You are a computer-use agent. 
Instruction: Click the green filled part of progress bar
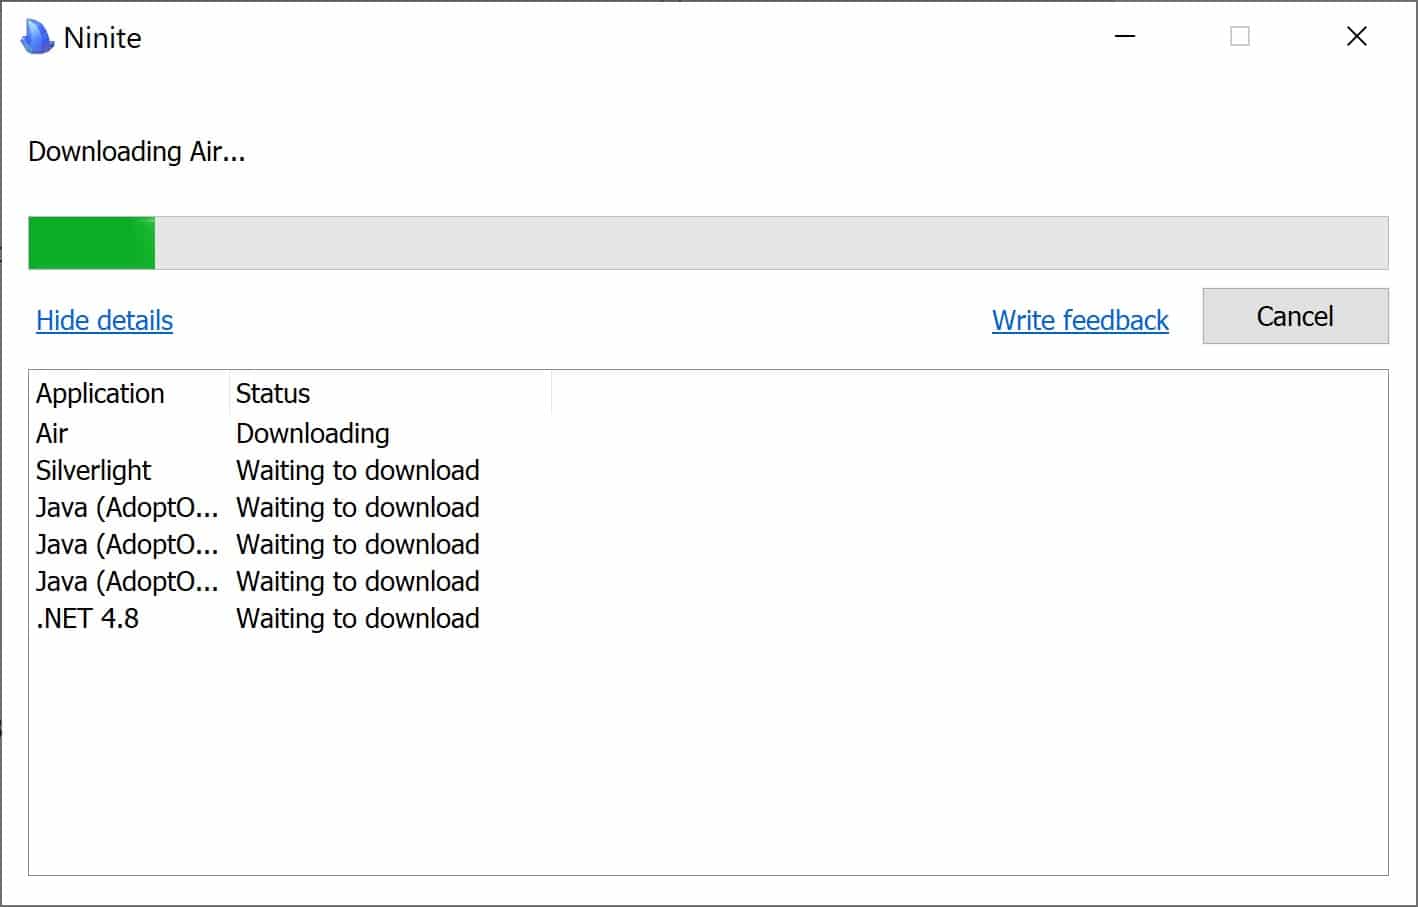pyautogui.click(x=92, y=243)
